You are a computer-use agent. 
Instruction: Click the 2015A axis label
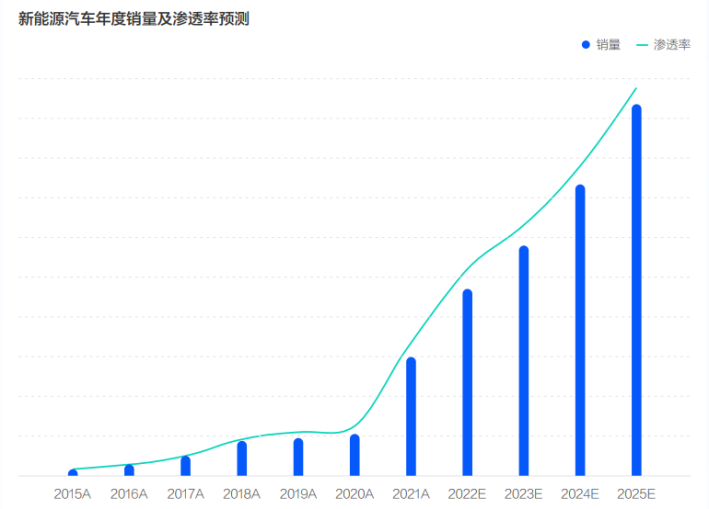pos(72,494)
